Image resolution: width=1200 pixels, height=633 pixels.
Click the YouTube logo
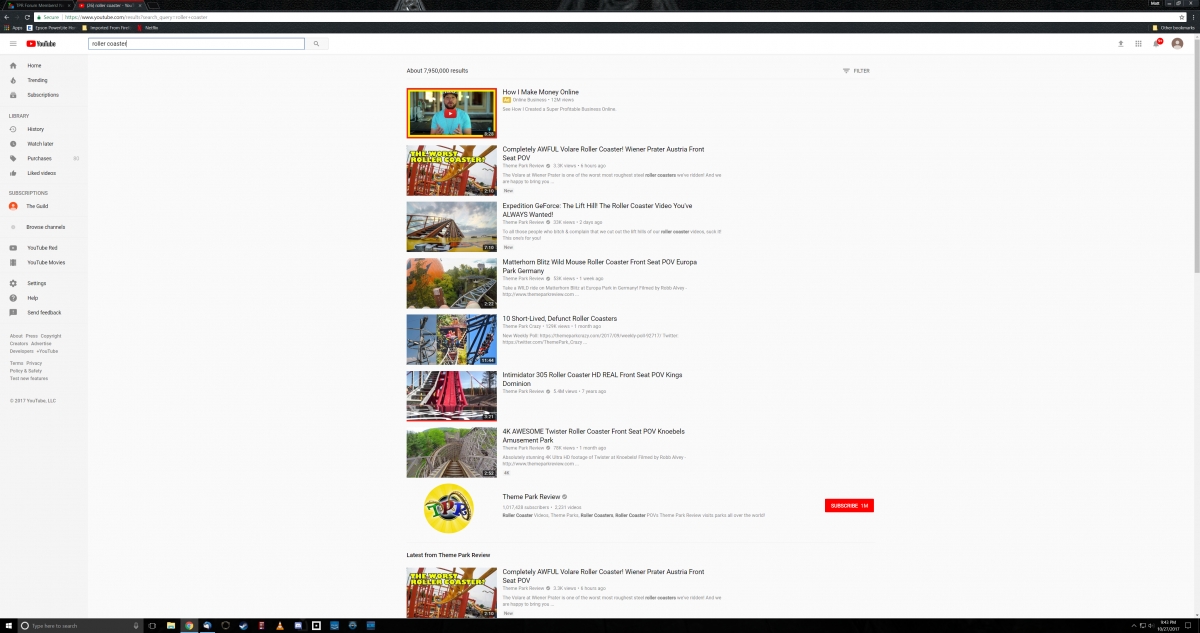(41, 44)
